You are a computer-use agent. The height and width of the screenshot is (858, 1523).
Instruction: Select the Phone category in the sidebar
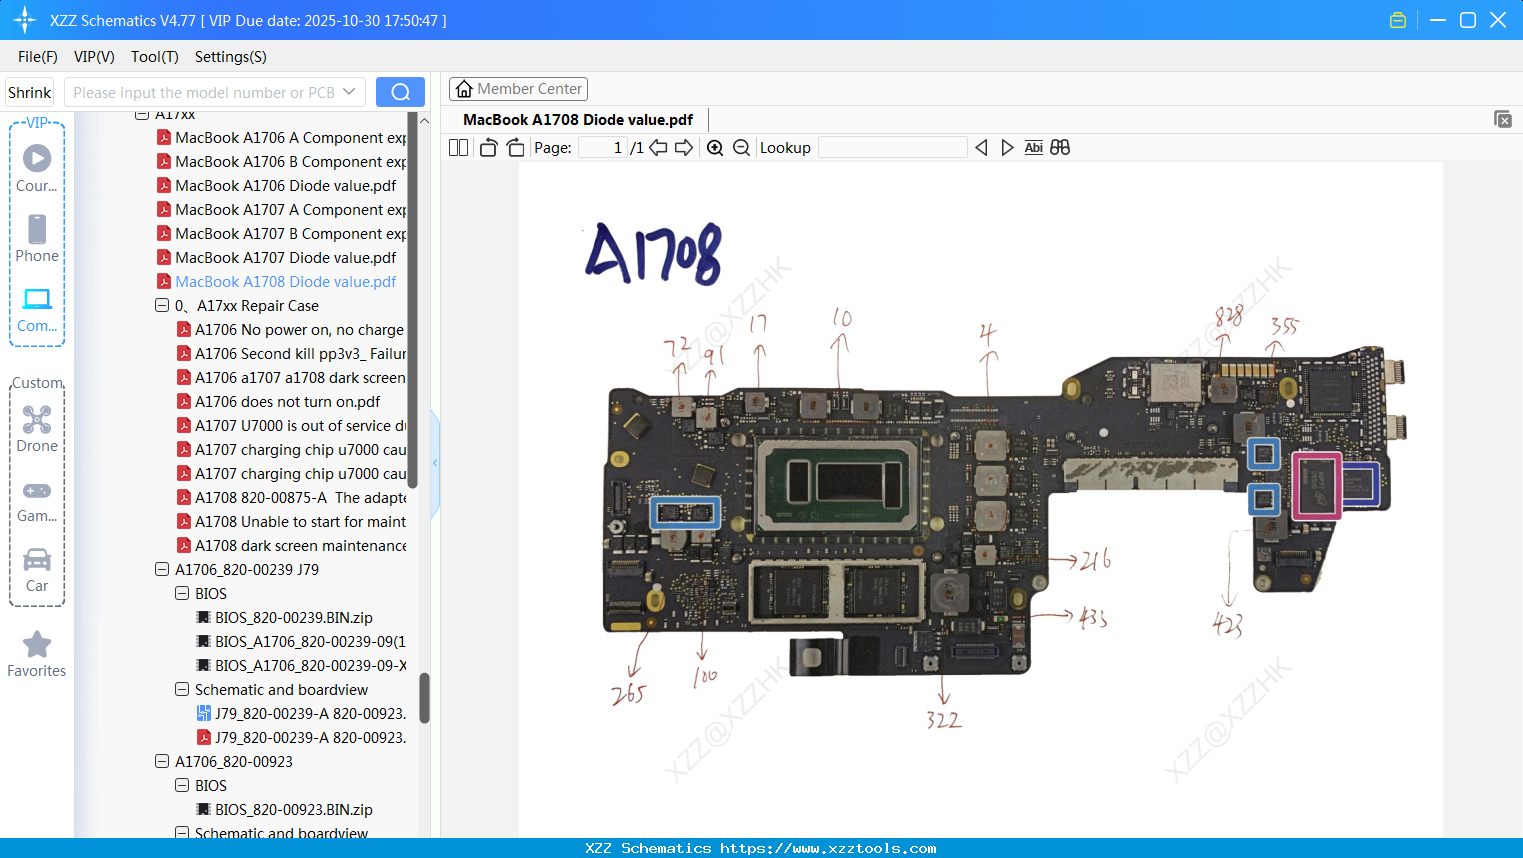tap(37, 239)
